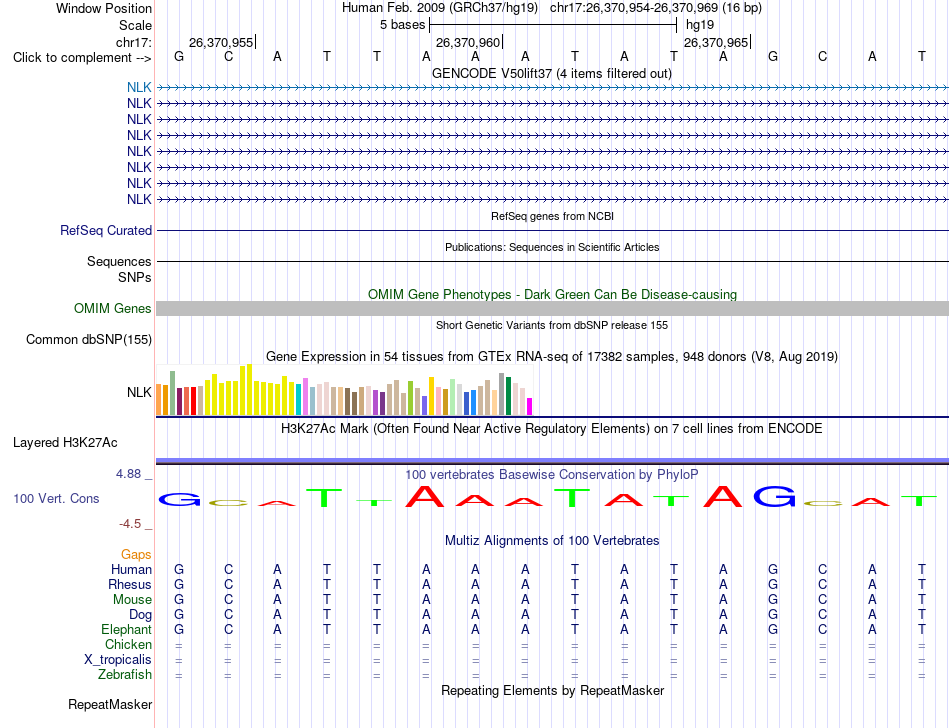
Task: Click 'Publications: Sequences in Scientific Articles' title
Action: point(552,247)
